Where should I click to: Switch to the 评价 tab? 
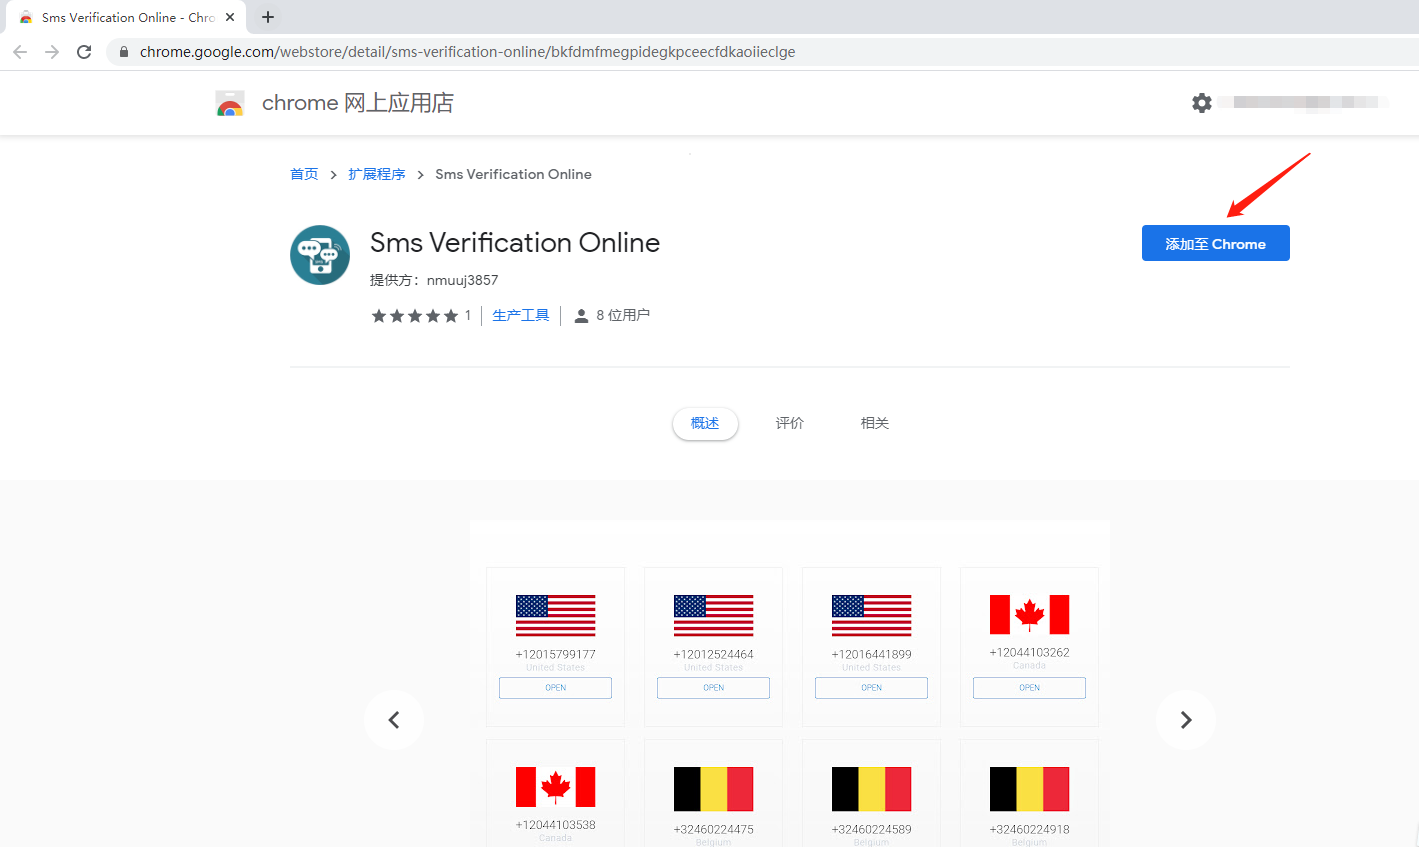(790, 423)
